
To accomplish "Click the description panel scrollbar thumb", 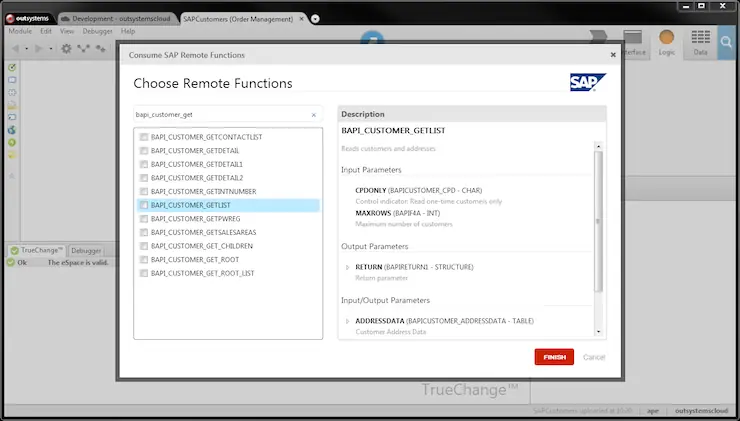I will 598,221.
